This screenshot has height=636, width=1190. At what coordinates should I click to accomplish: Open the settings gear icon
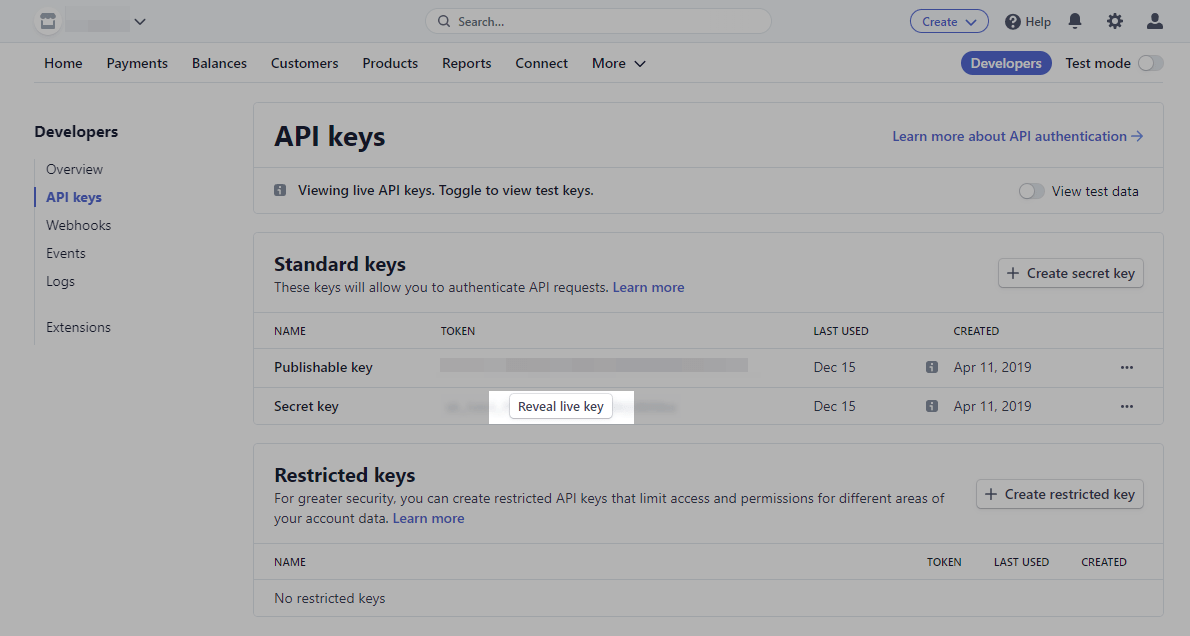click(1115, 21)
